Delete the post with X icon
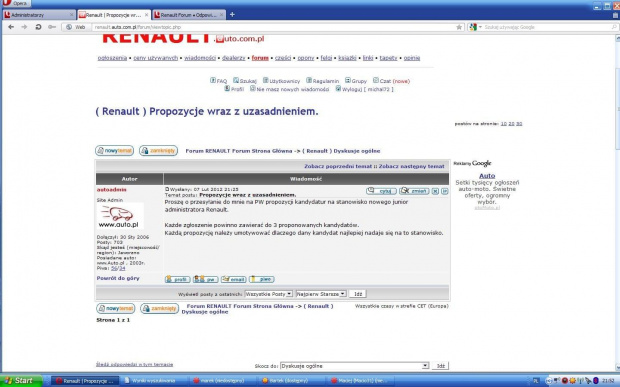 click(x=435, y=191)
